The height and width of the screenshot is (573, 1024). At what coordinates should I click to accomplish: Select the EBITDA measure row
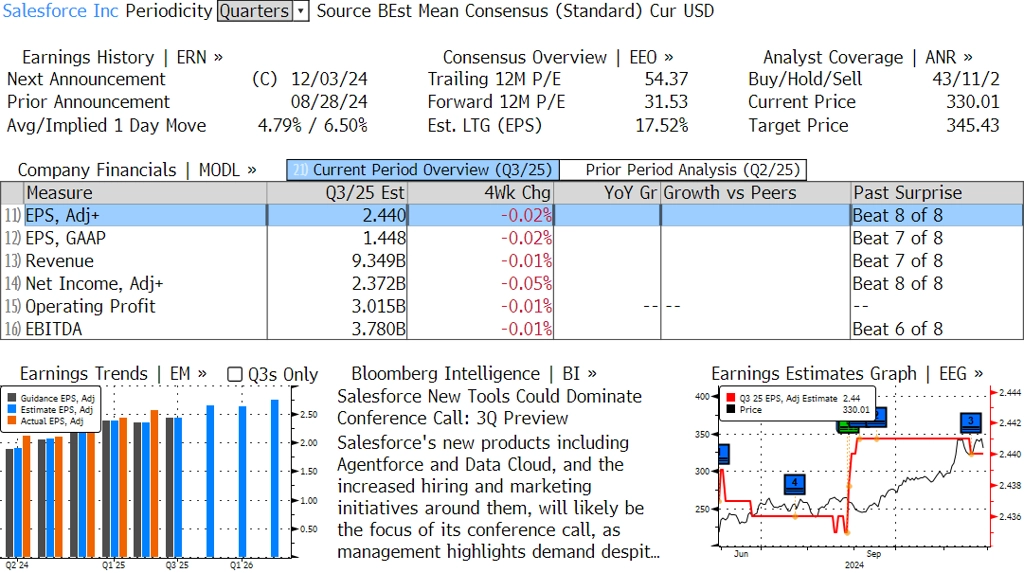point(512,329)
